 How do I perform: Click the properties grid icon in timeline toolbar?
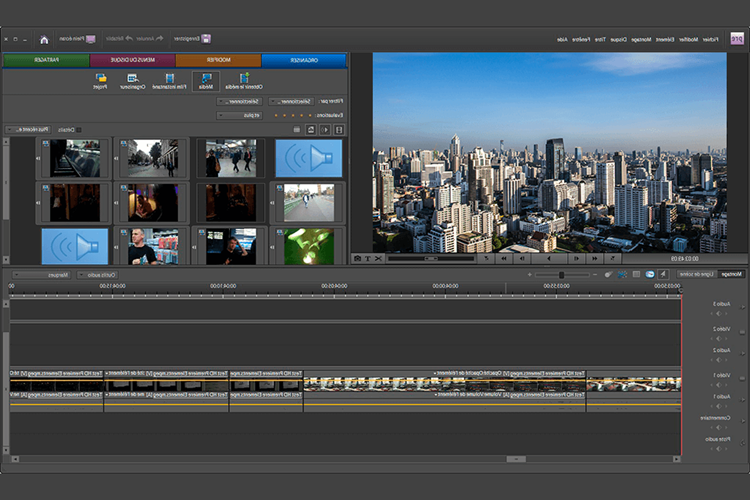(636, 274)
